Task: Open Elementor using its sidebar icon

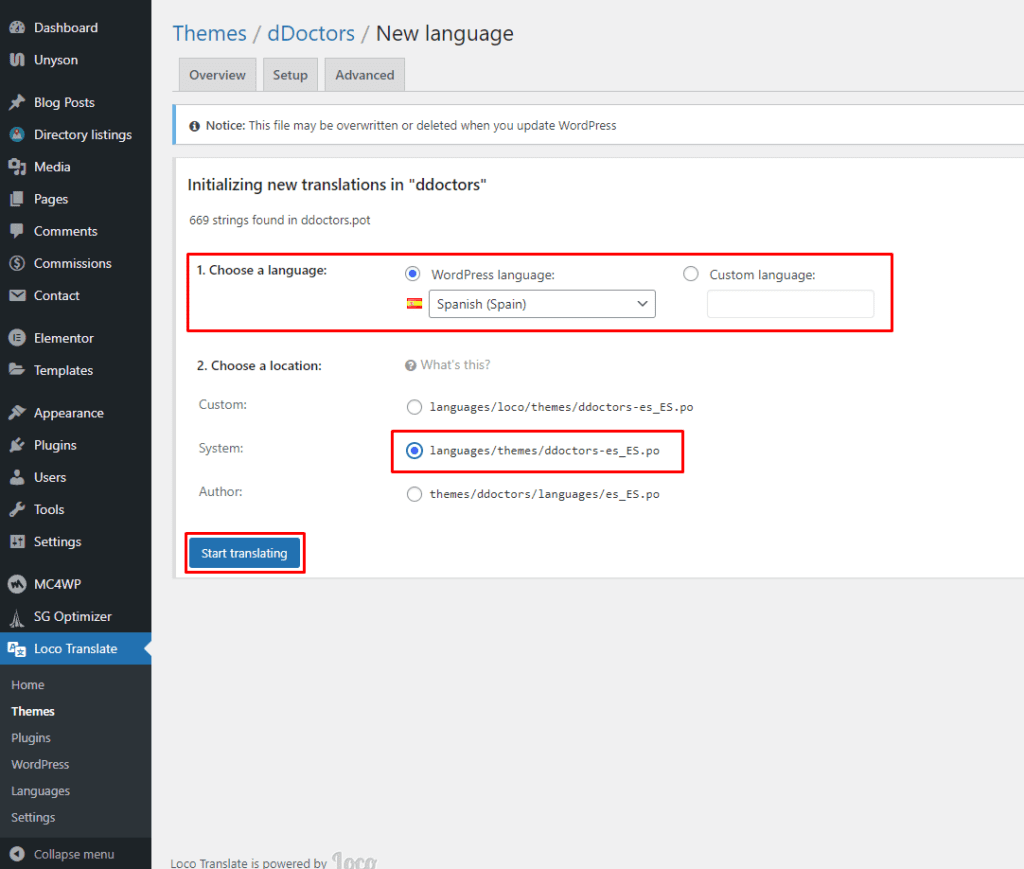Action: pos(17,338)
